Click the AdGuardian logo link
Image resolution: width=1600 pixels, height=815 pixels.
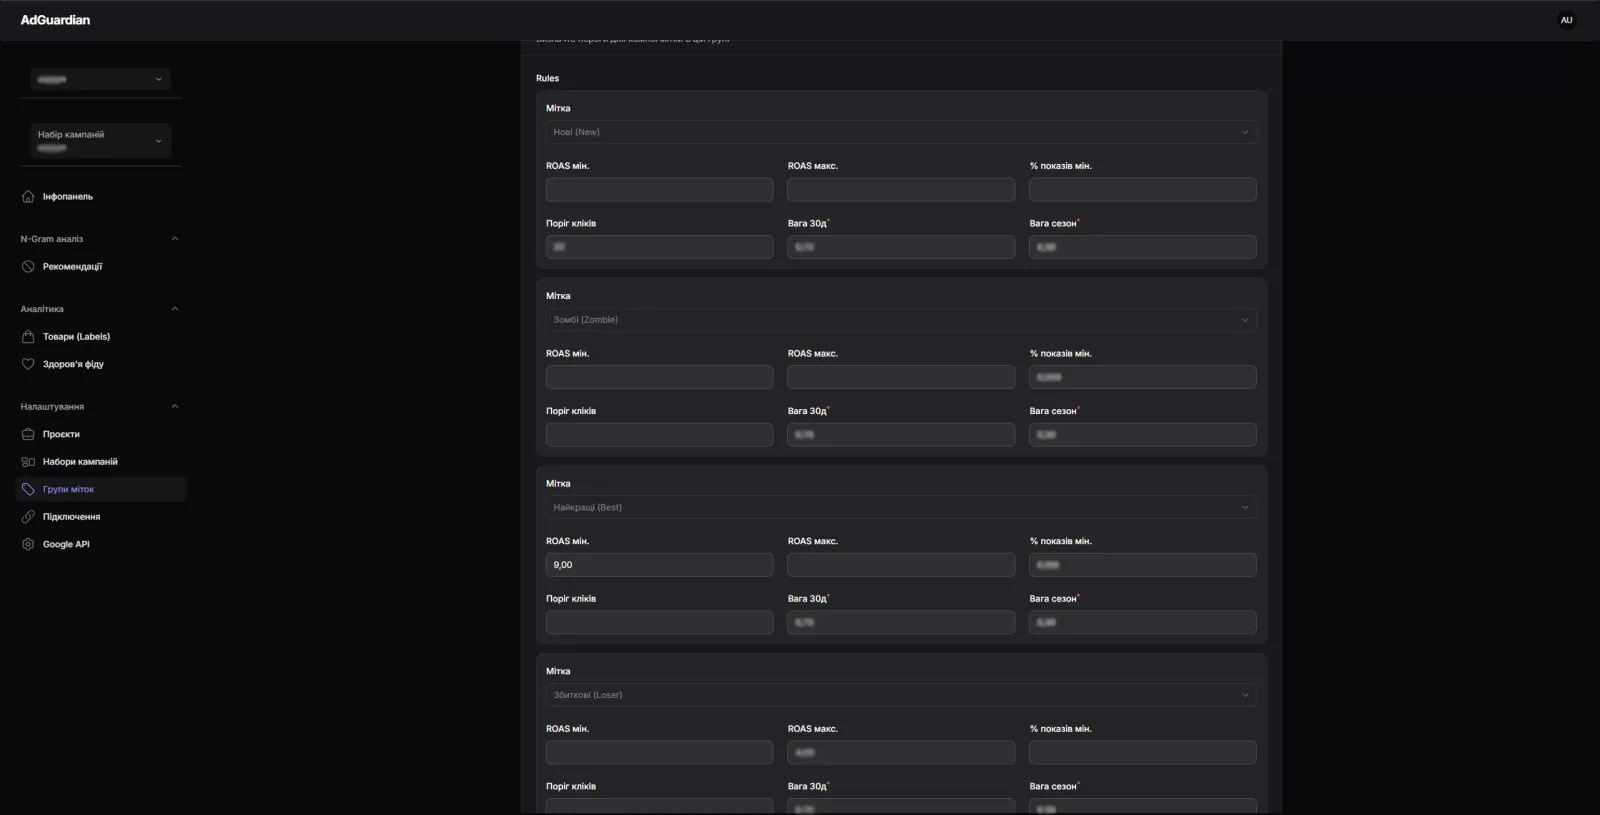pos(55,20)
